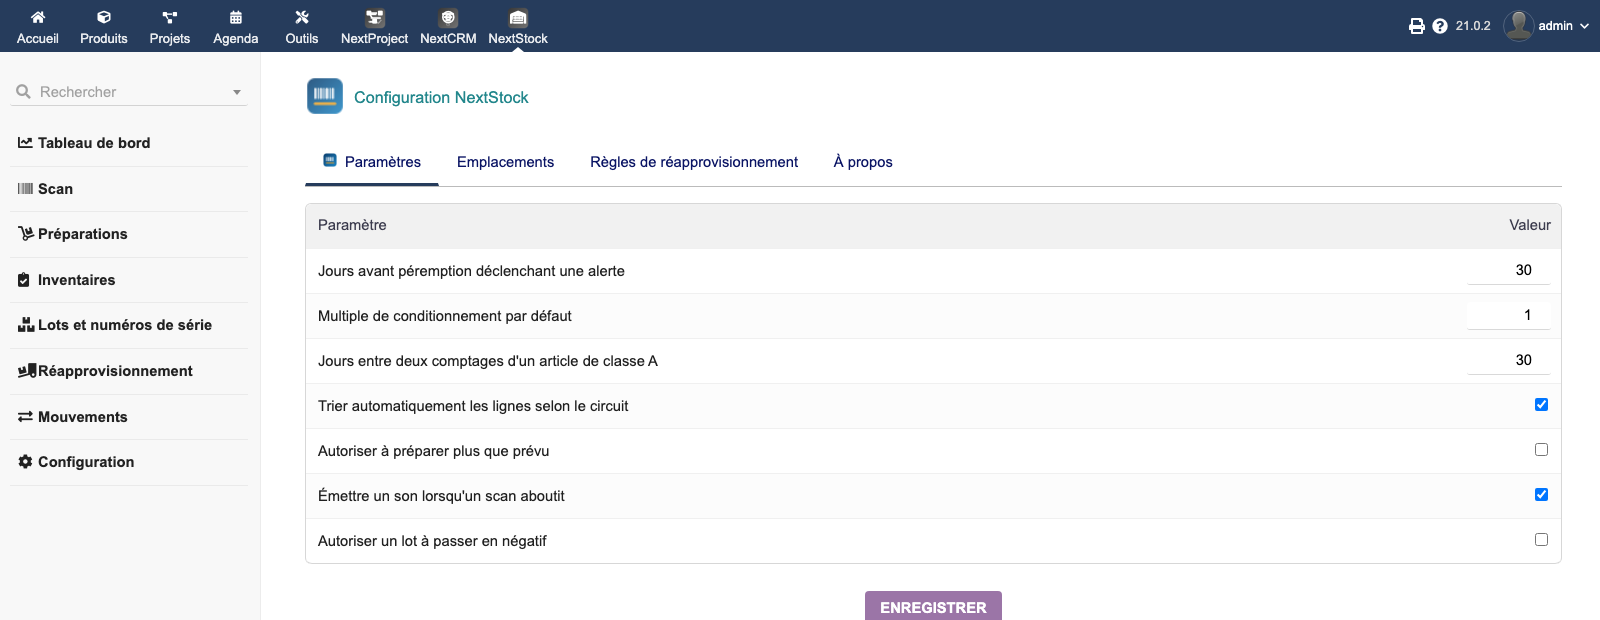
Task: Click the print page icon
Action: [1417, 26]
